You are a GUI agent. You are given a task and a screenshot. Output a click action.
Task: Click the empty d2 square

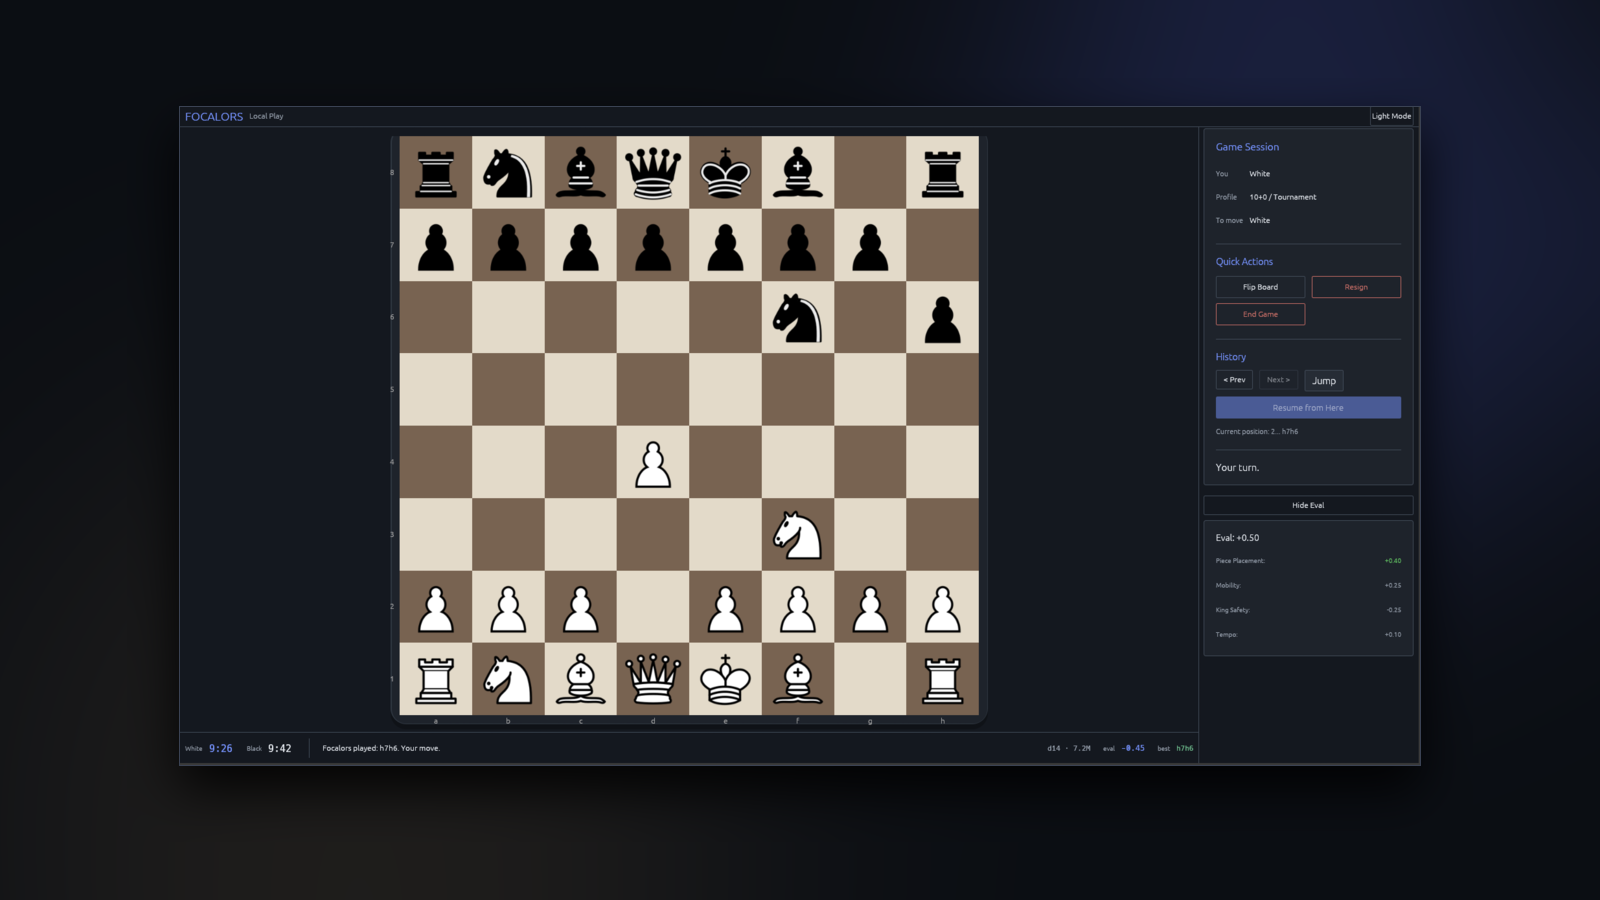pos(653,607)
